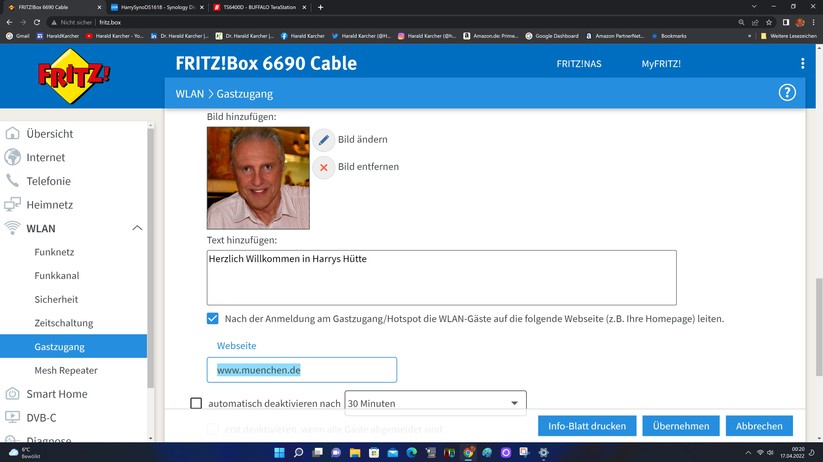Click the Heimnetz network icon
The width and height of the screenshot is (823, 462).
pos(13,204)
